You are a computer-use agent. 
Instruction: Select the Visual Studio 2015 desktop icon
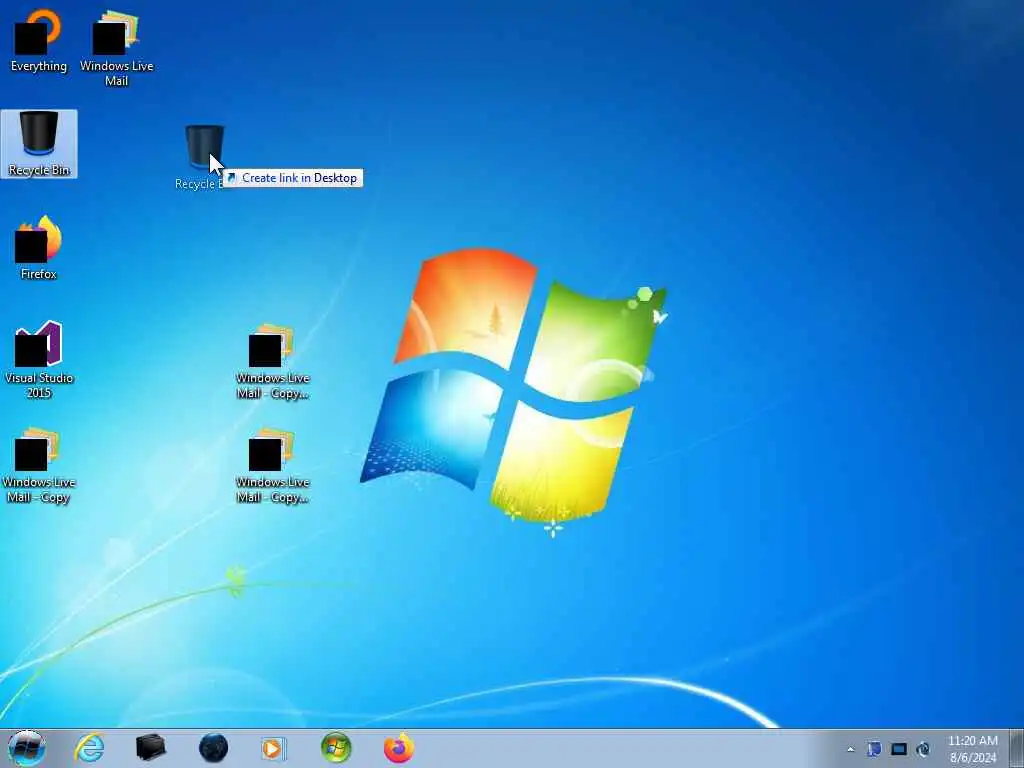pyautogui.click(x=39, y=359)
